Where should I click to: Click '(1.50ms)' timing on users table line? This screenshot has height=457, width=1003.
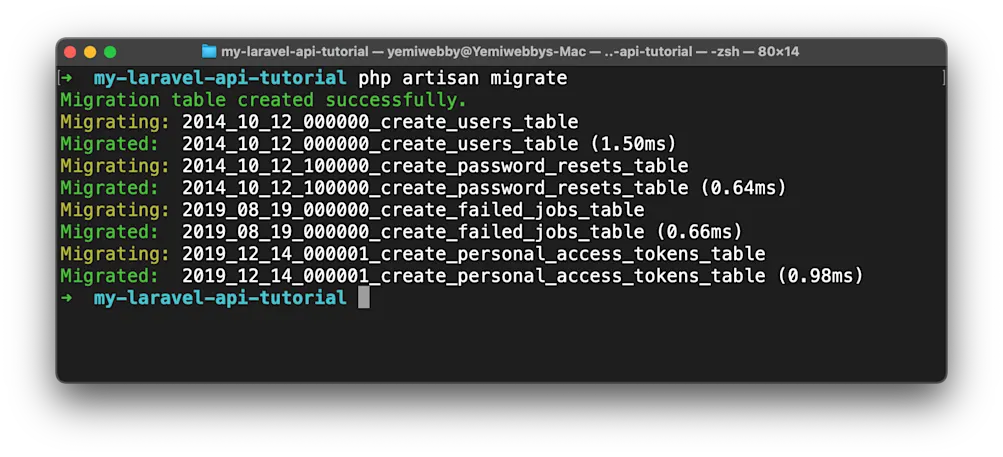[x=633, y=144]
